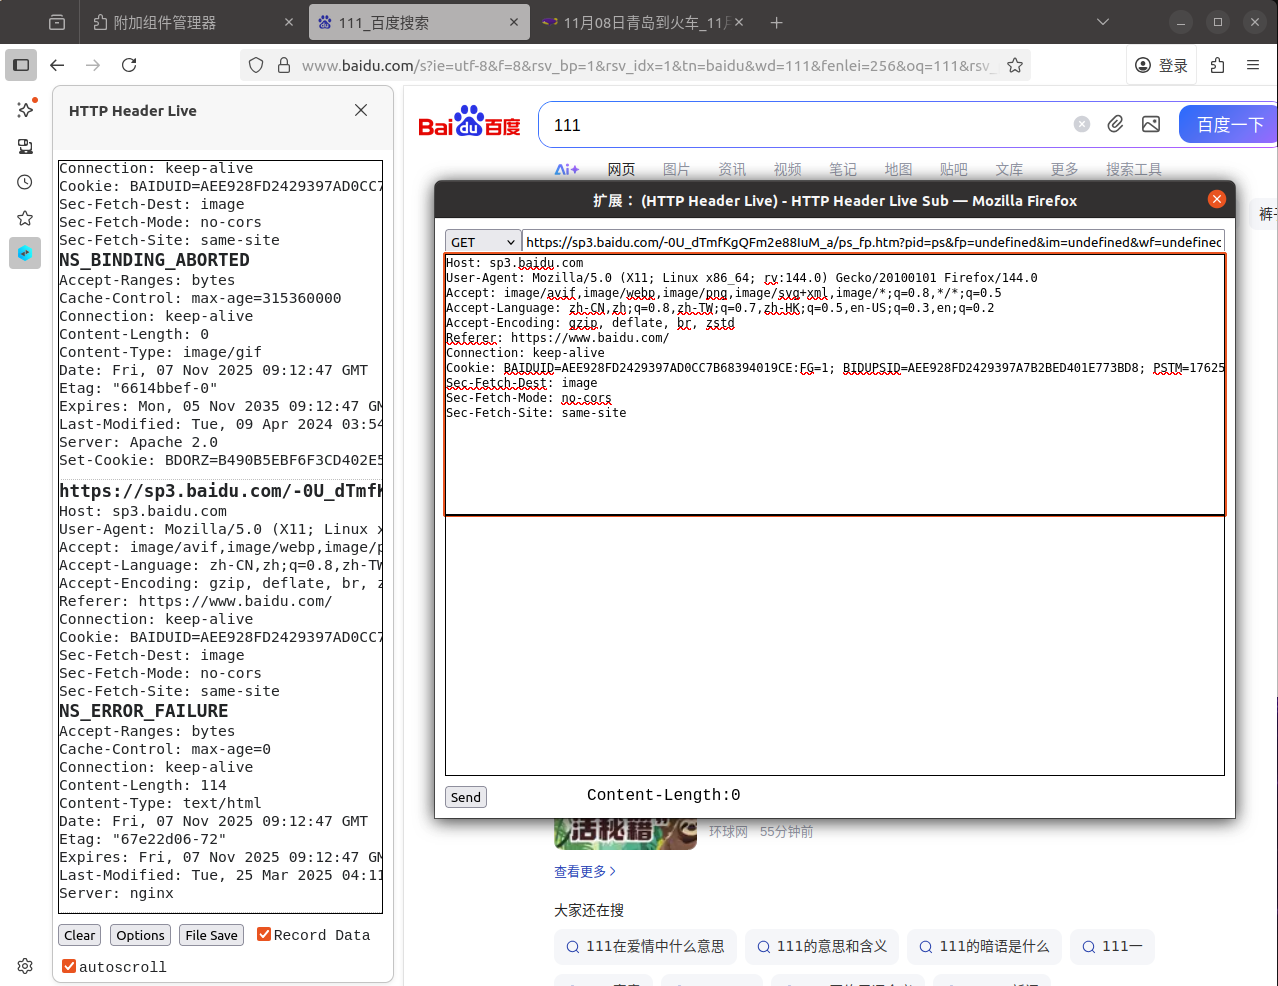
Task: Show tracking protection shield info
Action: [256, 65]
